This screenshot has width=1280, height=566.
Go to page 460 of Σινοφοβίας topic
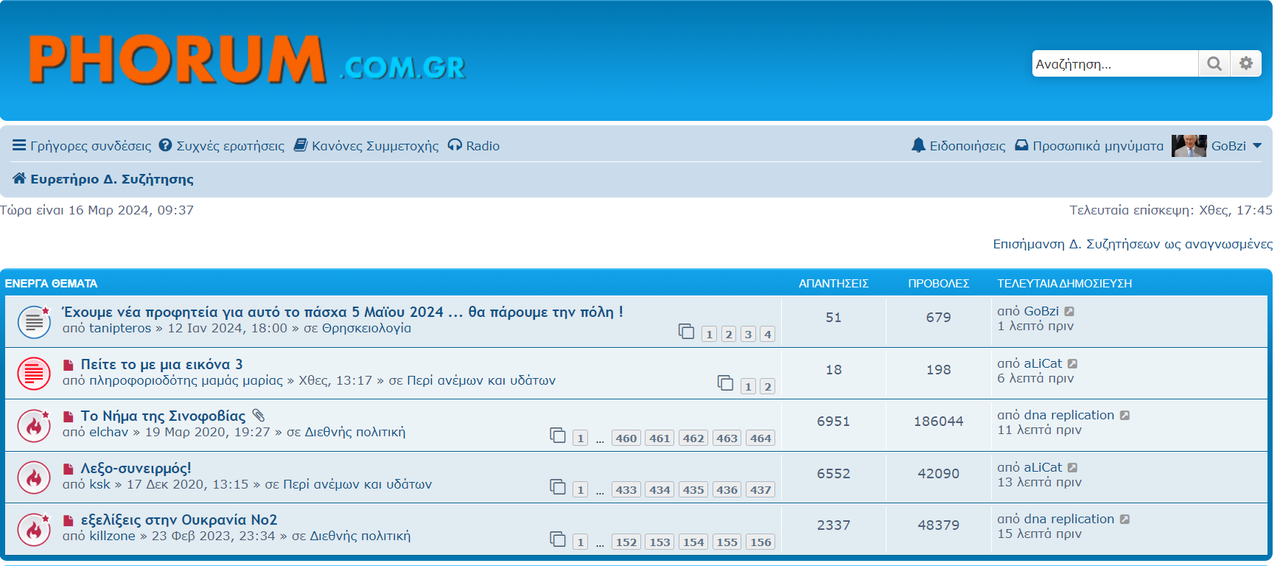(x=627, y=438)
